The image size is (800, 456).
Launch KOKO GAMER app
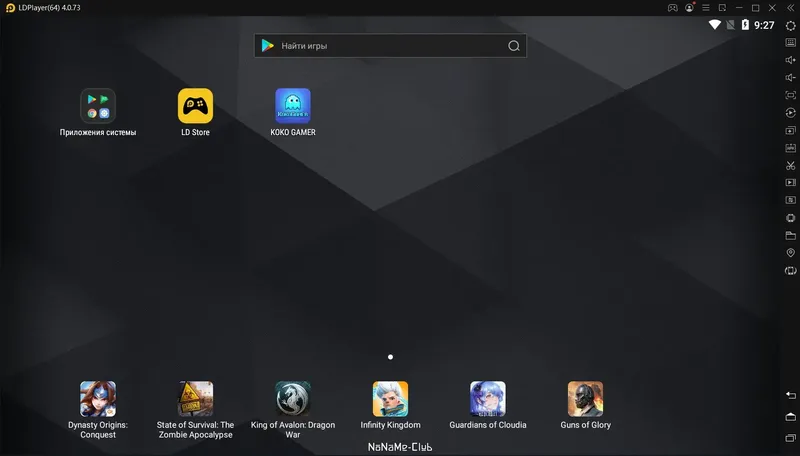click(293, 112)
